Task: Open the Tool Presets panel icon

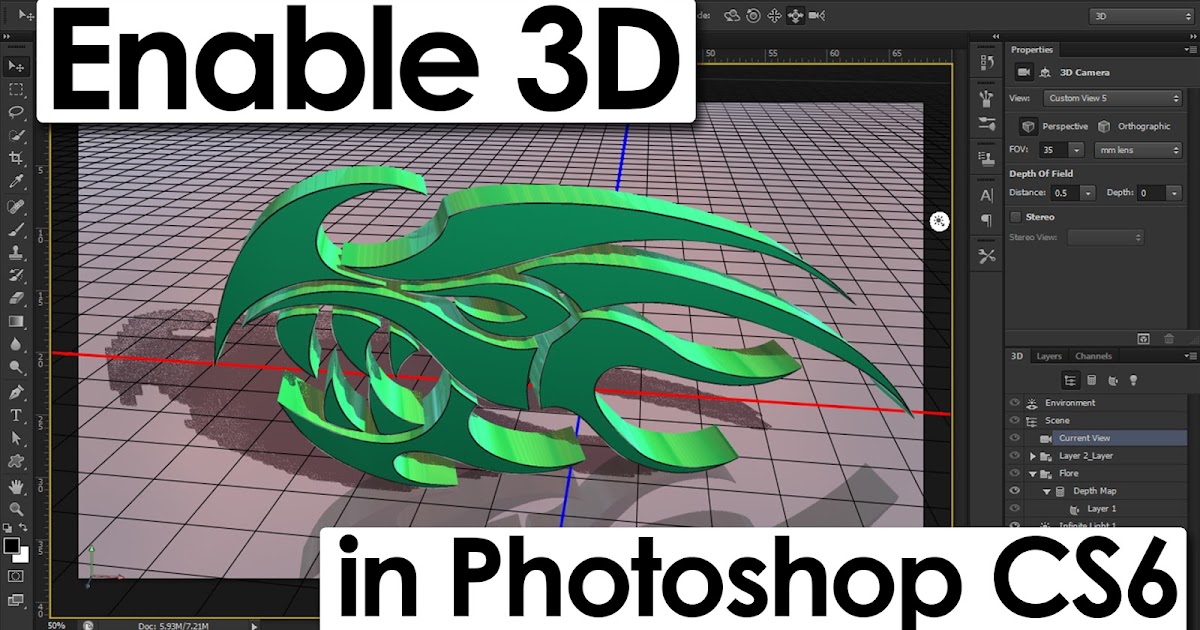Action: 987,256
